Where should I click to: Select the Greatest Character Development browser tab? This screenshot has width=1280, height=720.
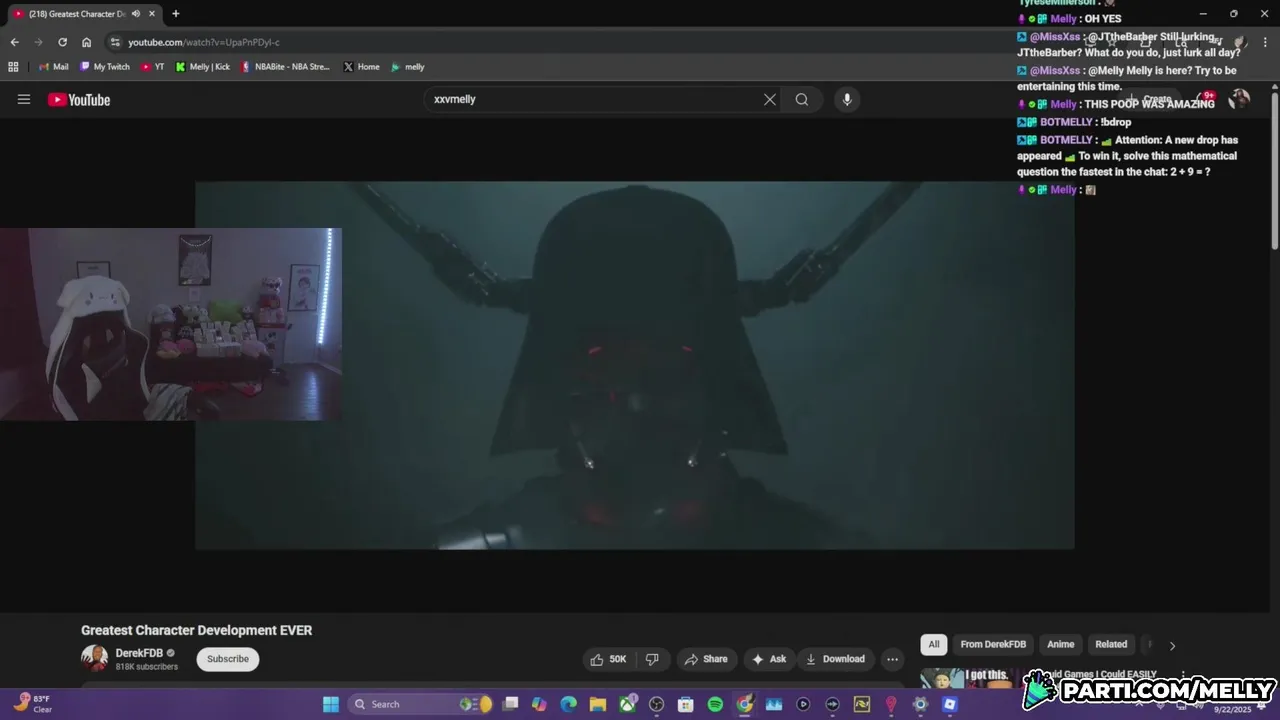[x=80, y=14]
